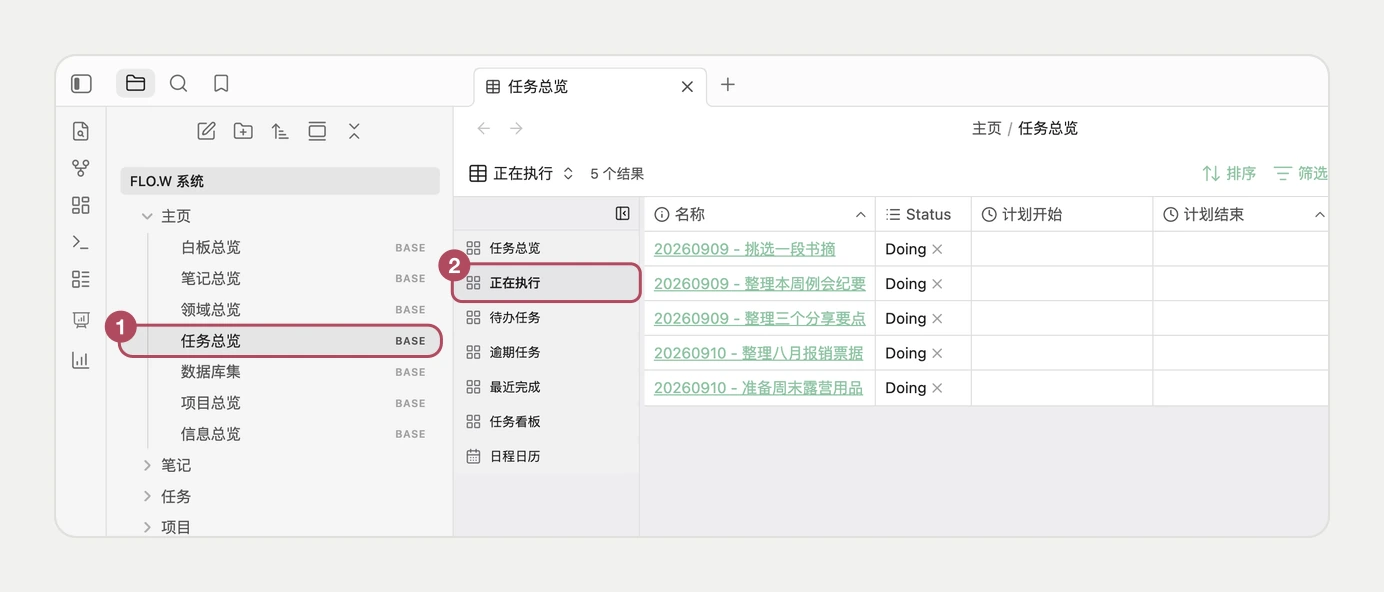Create a new folder icon

coord(243,131)
